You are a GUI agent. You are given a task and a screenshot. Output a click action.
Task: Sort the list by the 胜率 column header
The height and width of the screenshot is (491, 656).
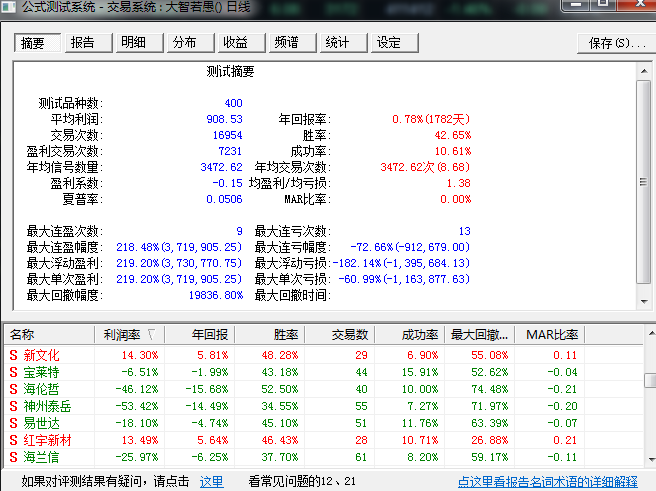click(269, 334)
